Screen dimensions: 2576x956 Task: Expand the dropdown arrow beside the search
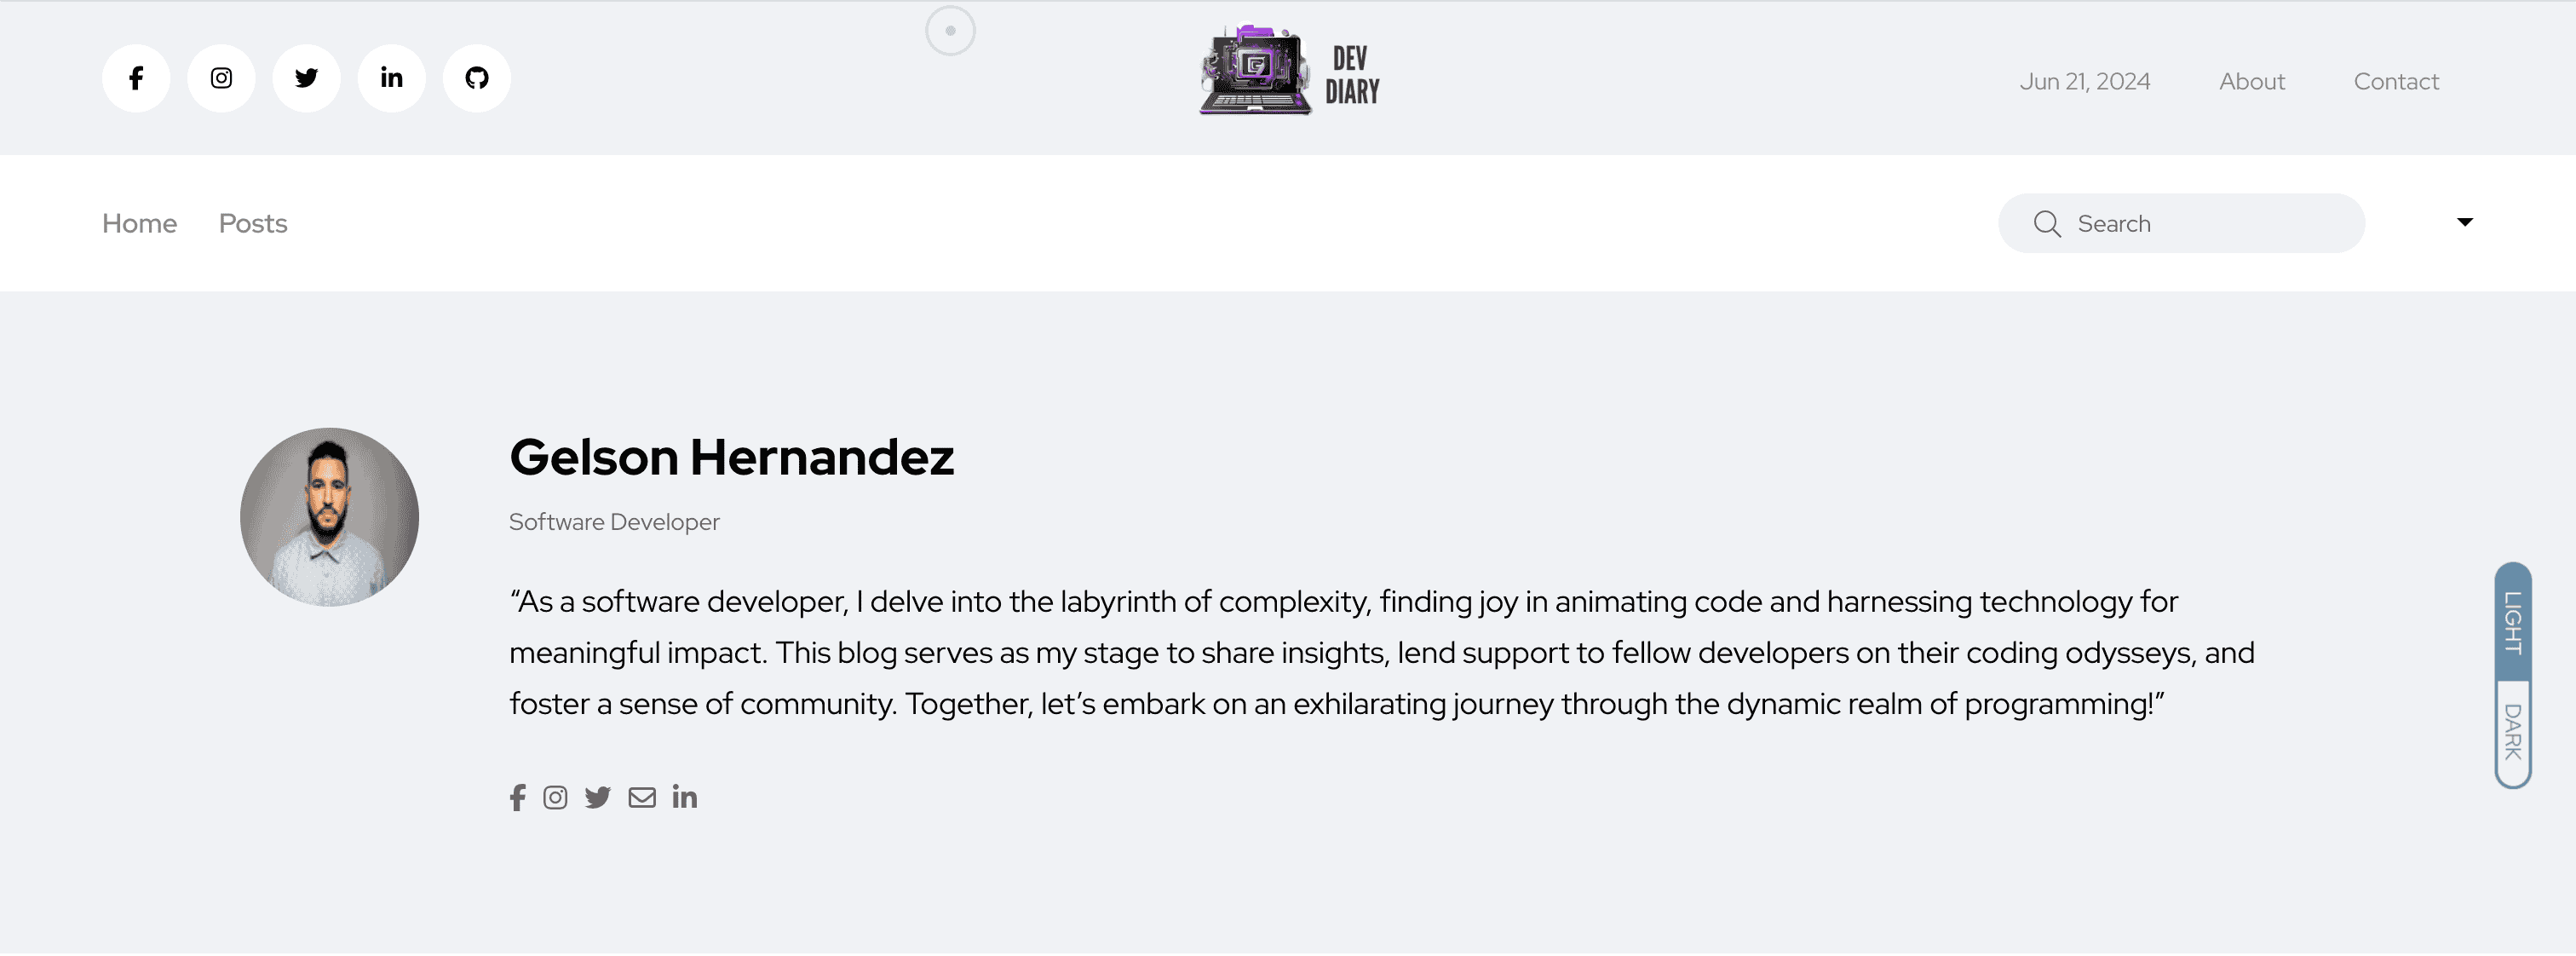pyautogui.click(x=2465, y=222)
